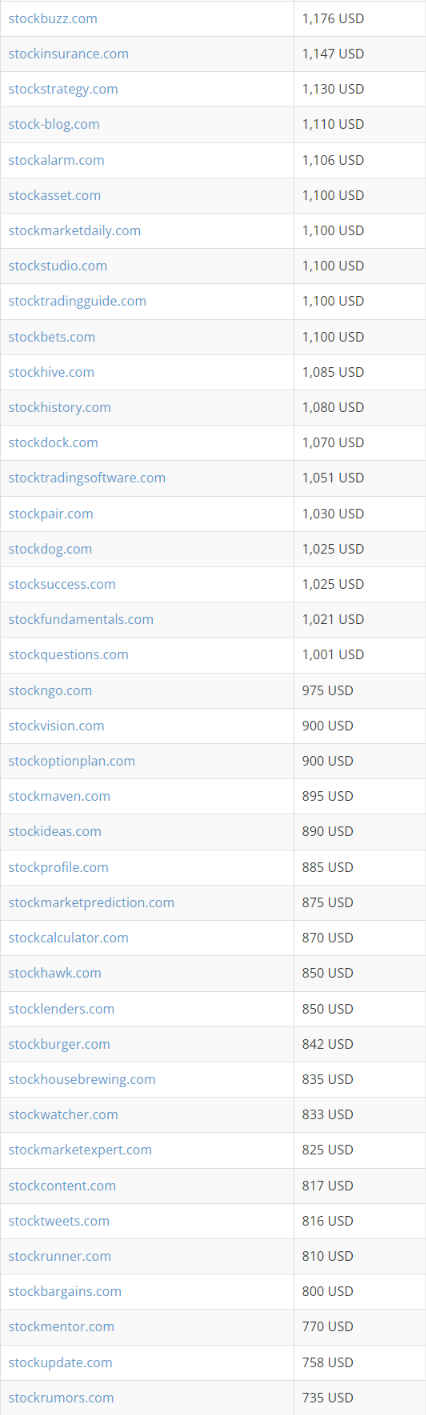
Task: Select stockoptionplan.com domain
Action: coord(71,761)
